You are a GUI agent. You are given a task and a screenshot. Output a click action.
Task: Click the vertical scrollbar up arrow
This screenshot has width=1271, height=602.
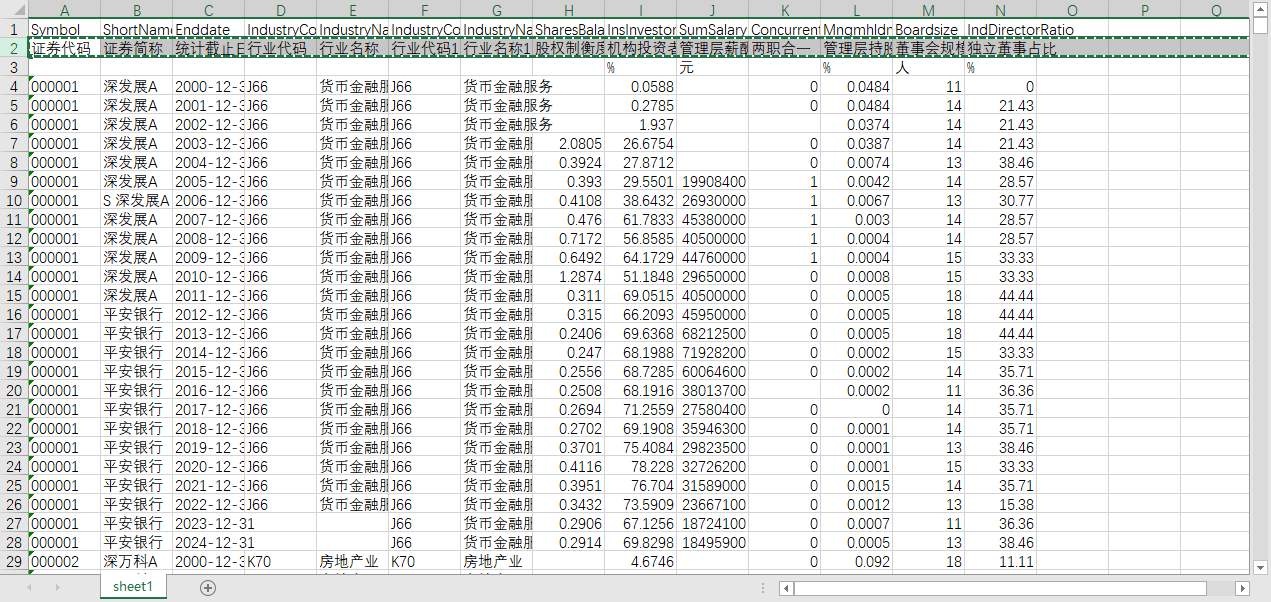(x=1261, y=10)
